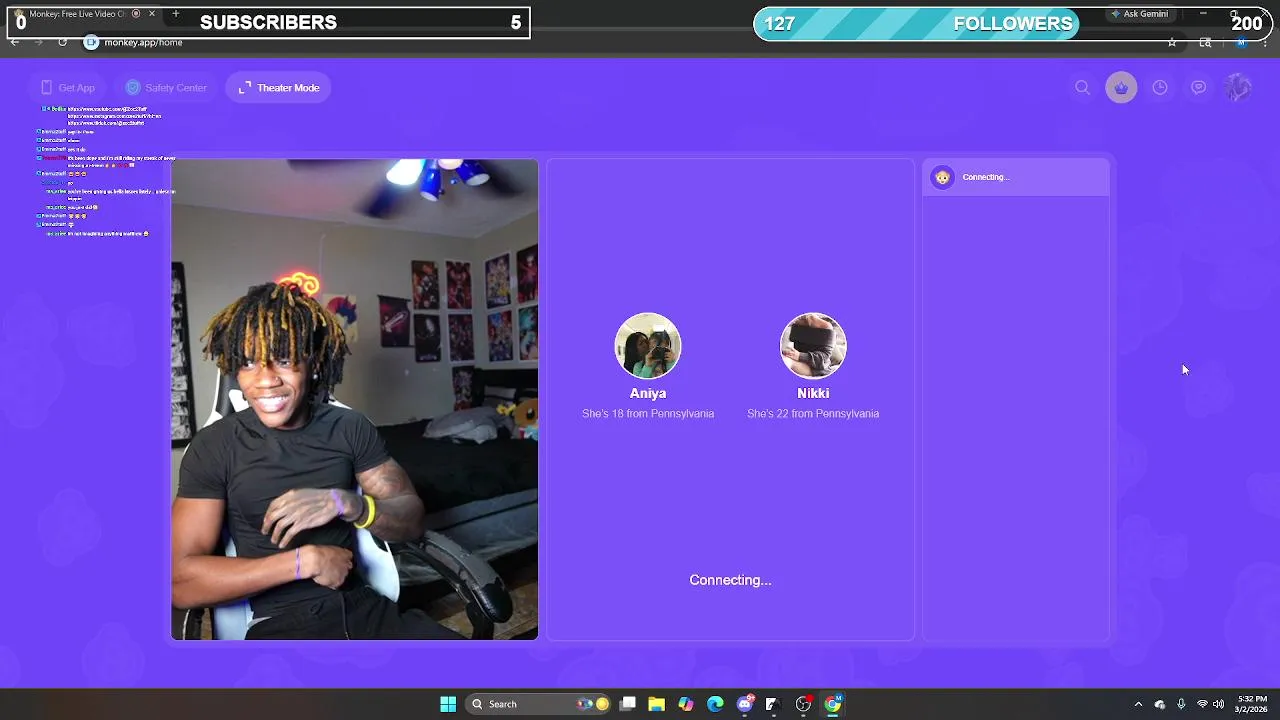
Task: Click Ask Gemini button
Action: tap(1139, 14)
